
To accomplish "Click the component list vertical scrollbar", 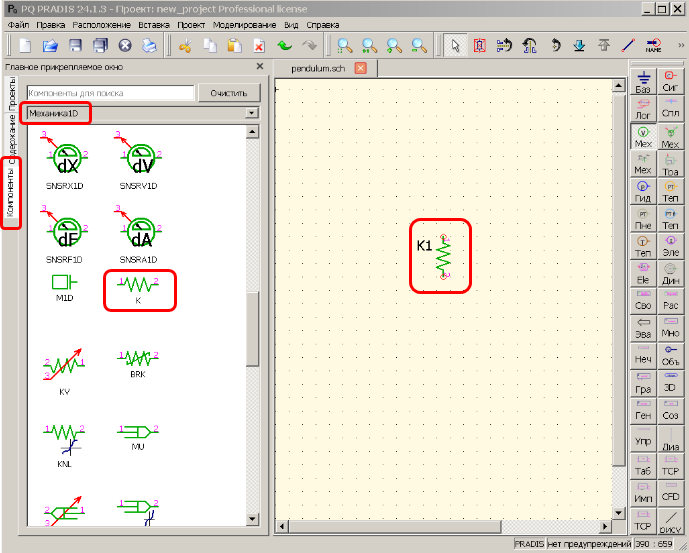I will 252,330.
